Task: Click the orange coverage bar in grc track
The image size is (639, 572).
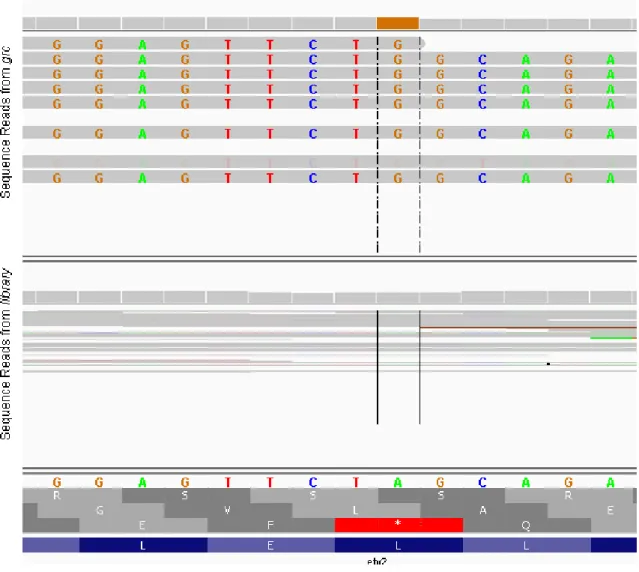Action: tap(397, 23)
